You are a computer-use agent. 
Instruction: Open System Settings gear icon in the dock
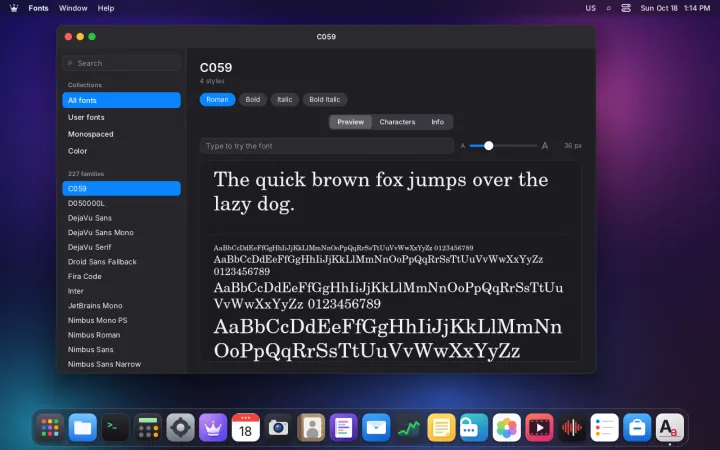(180, 428)
